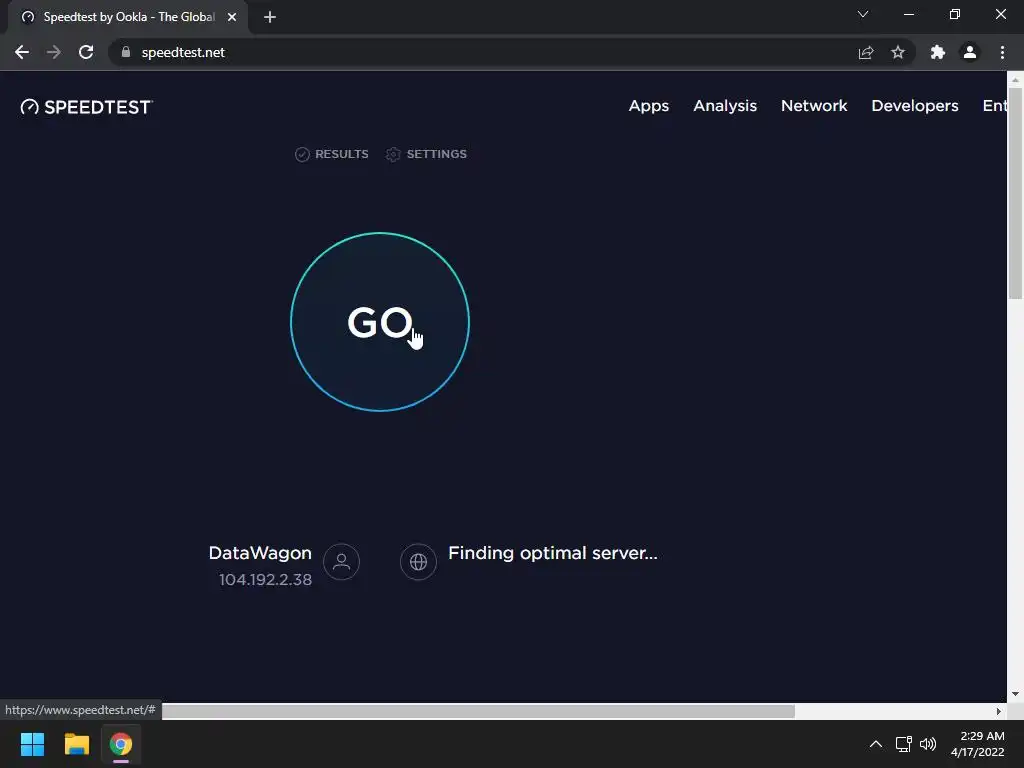This screenshot has height=768, width=1024.
Task: Close the Speedtest by Ookla tab
Action: click(232, 18)
